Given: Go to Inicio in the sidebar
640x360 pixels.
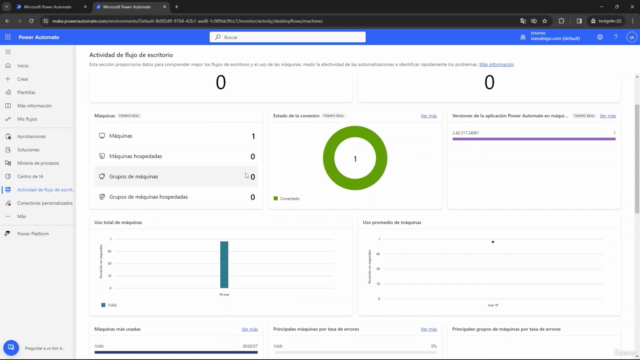Looking at the screenshot, I should pyautogui.click(x=23, y=66).
